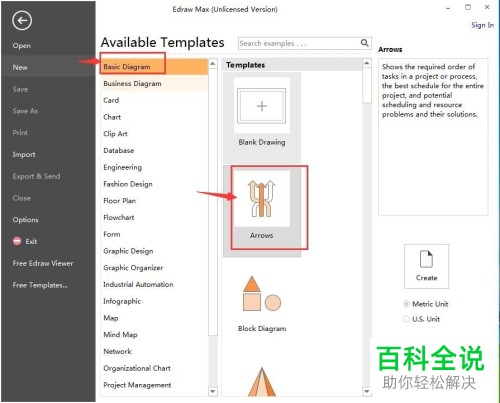
Task: Select the Mind Map category
Action: pos(120,335)
